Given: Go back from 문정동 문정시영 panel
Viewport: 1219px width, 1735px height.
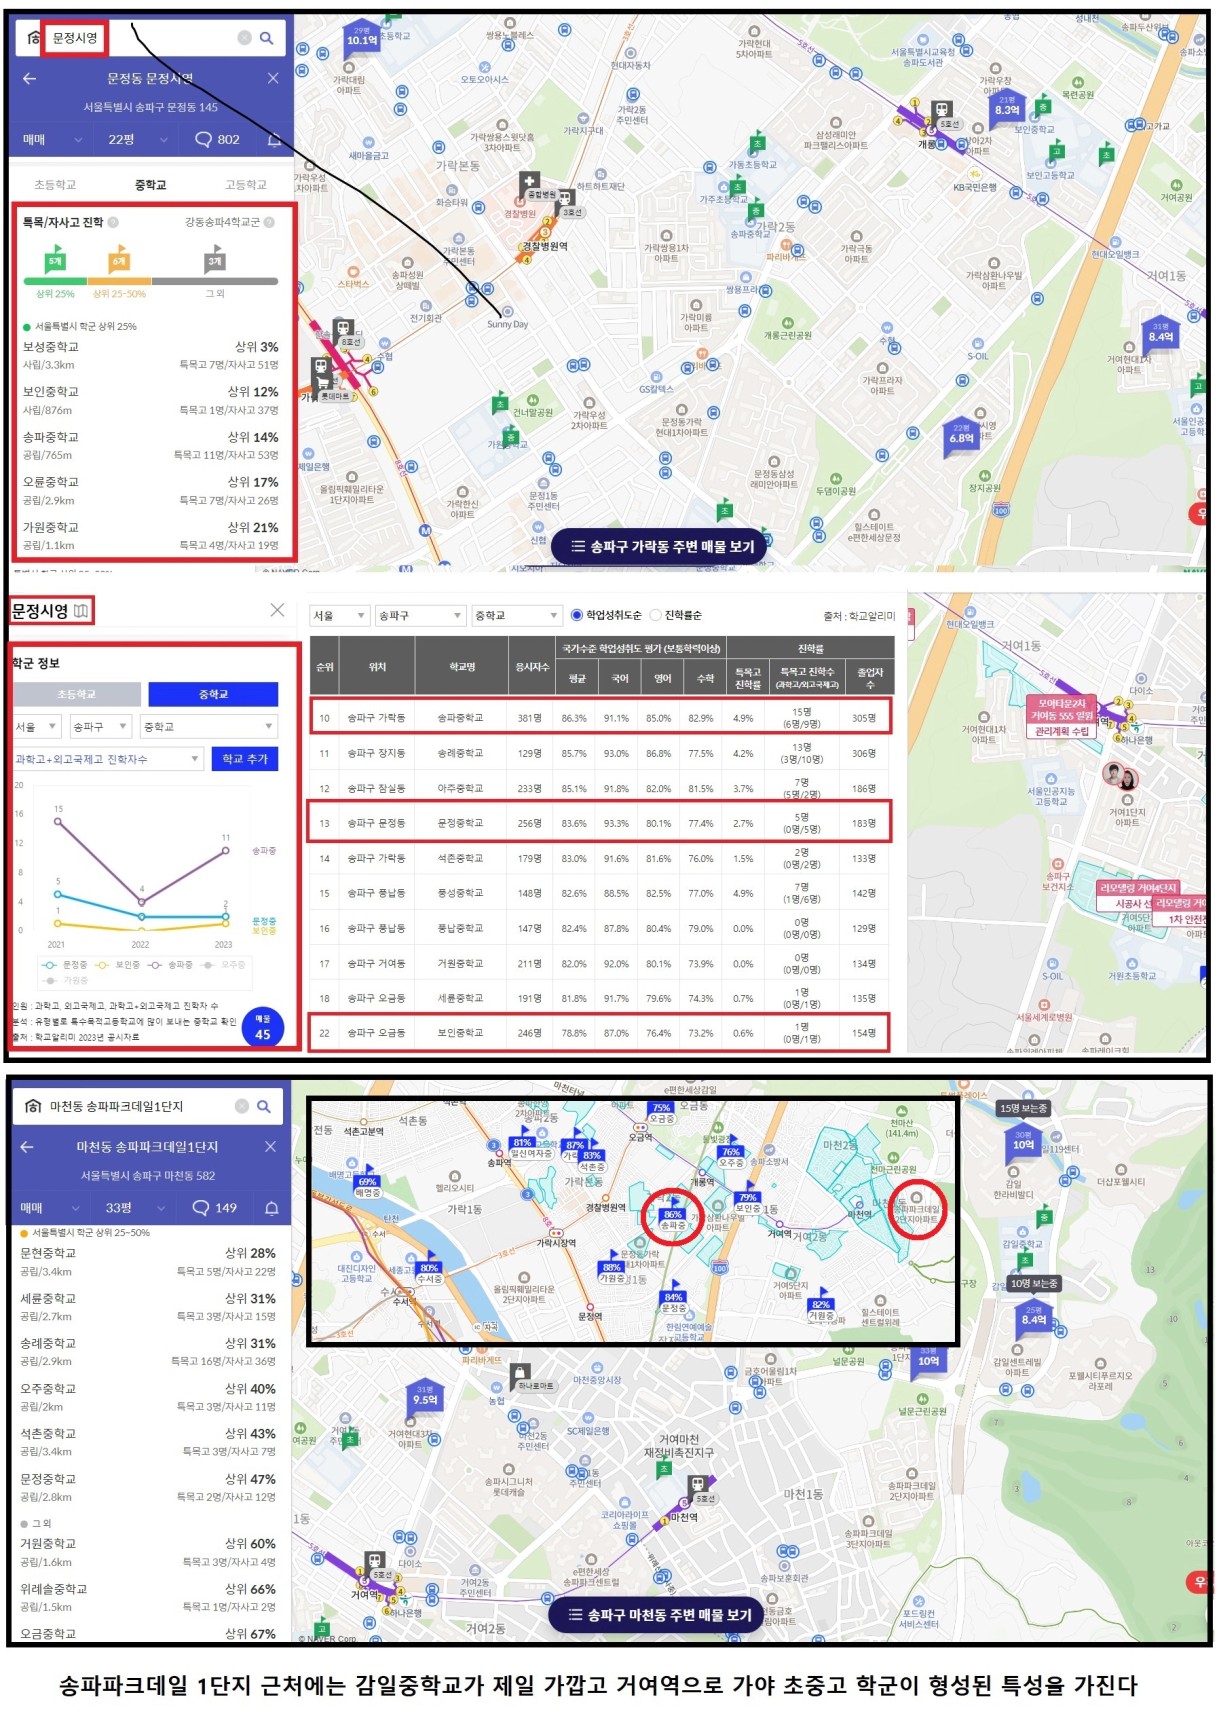Looking at the screenshot, I should (29, 78).
